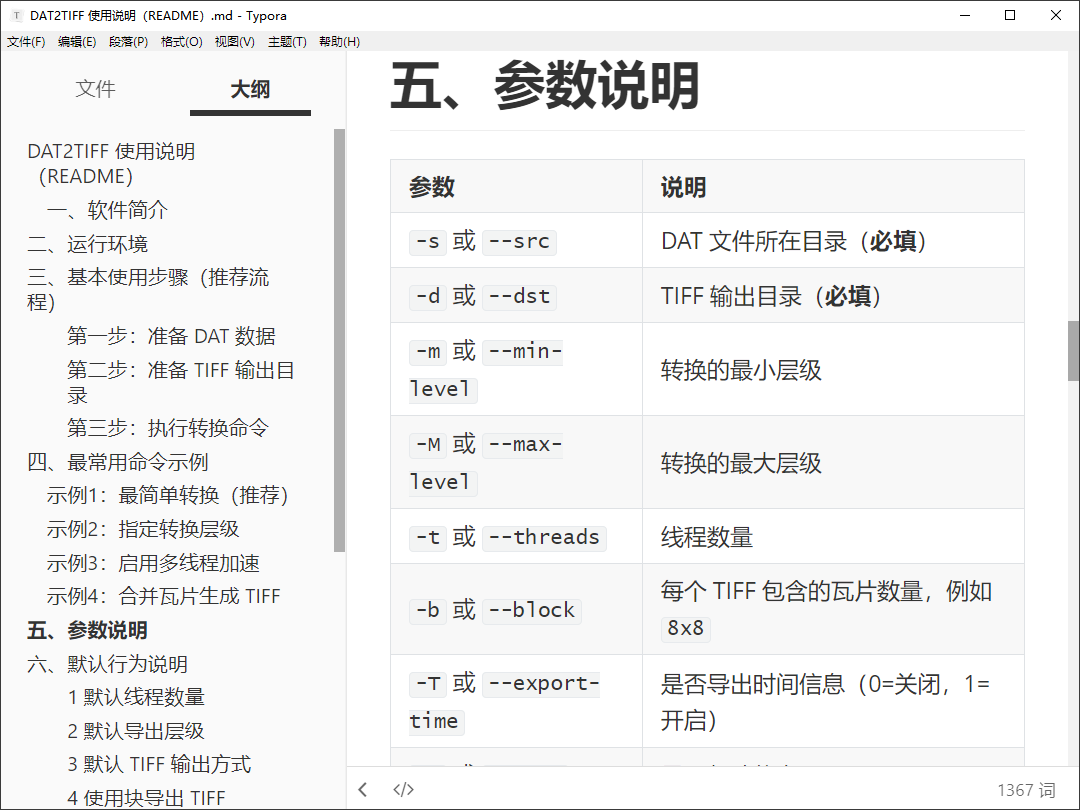This screenshot has width=1080, height=810.
Task: Click the sidebar collapse arrow icon
Action: click(x=363, y=789)
